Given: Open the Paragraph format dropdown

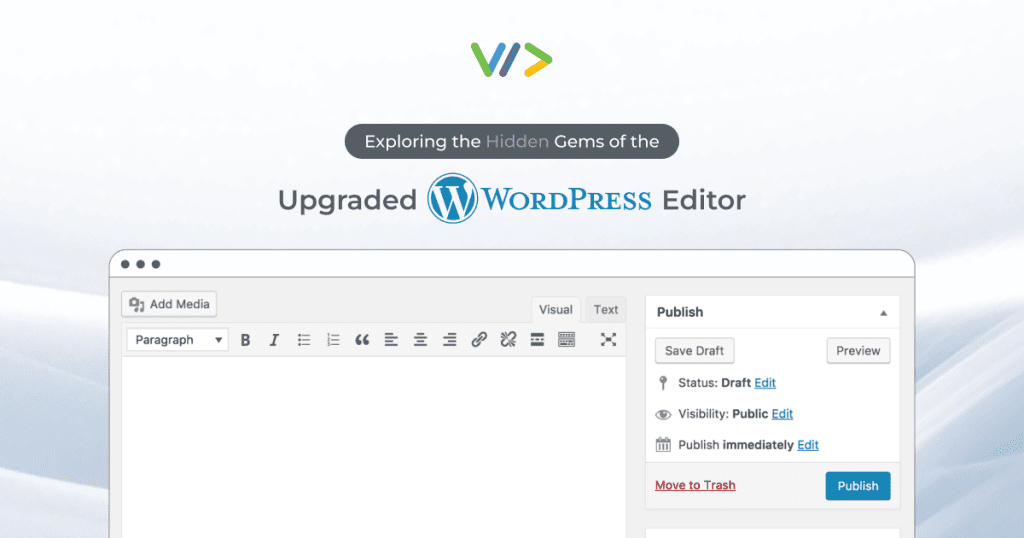Looking at the screenshot, I should [178, 340].
